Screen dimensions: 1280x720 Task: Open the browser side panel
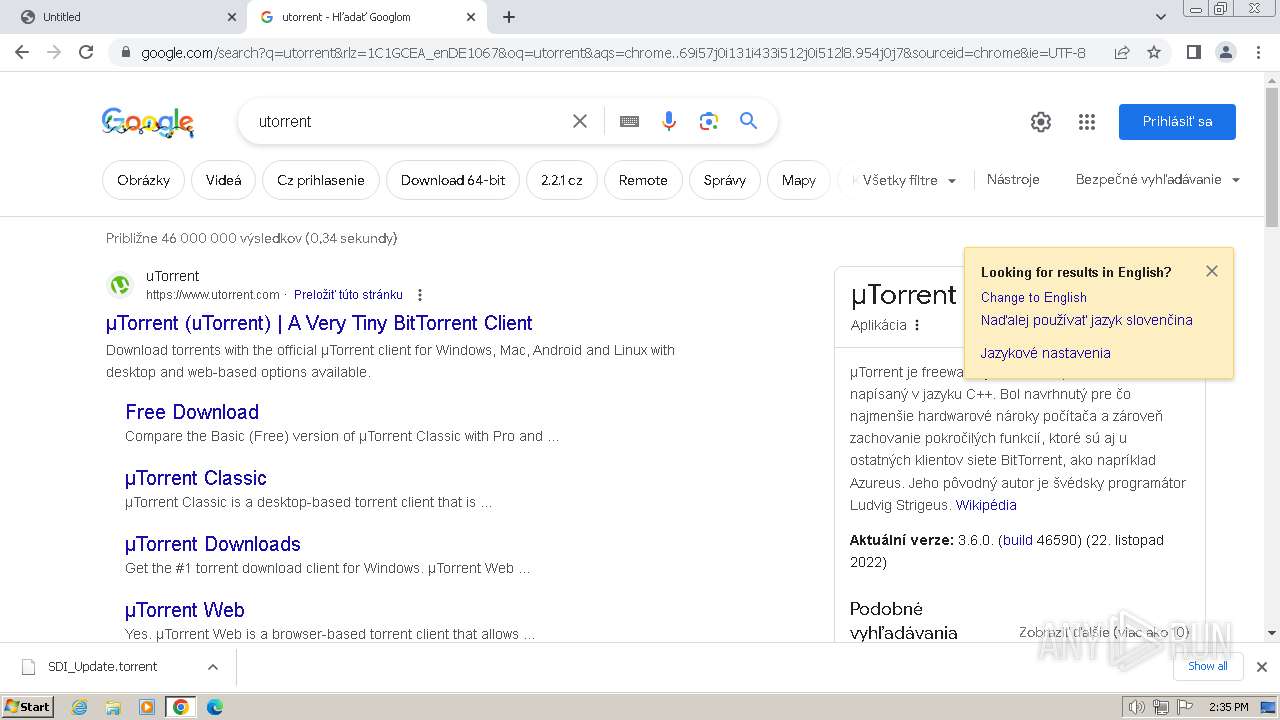click(1193, 52)
